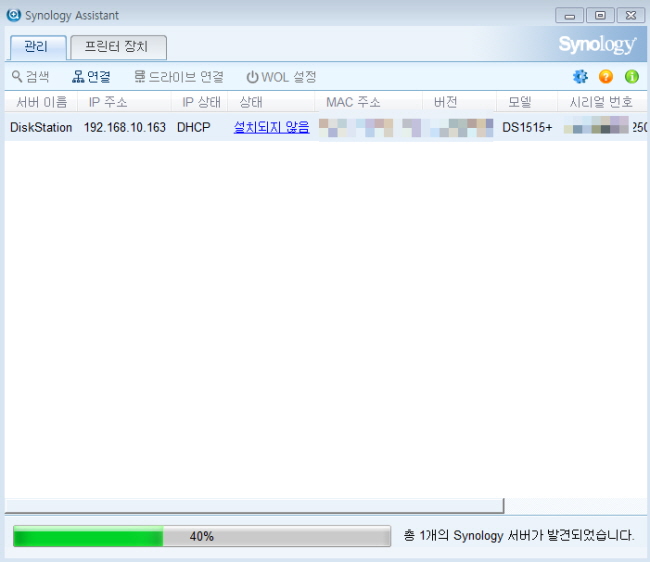This screenshot has height=562, width=650.
Task: Open 드라이브 연결 drive mapping
Action: [x=179, y=77]
